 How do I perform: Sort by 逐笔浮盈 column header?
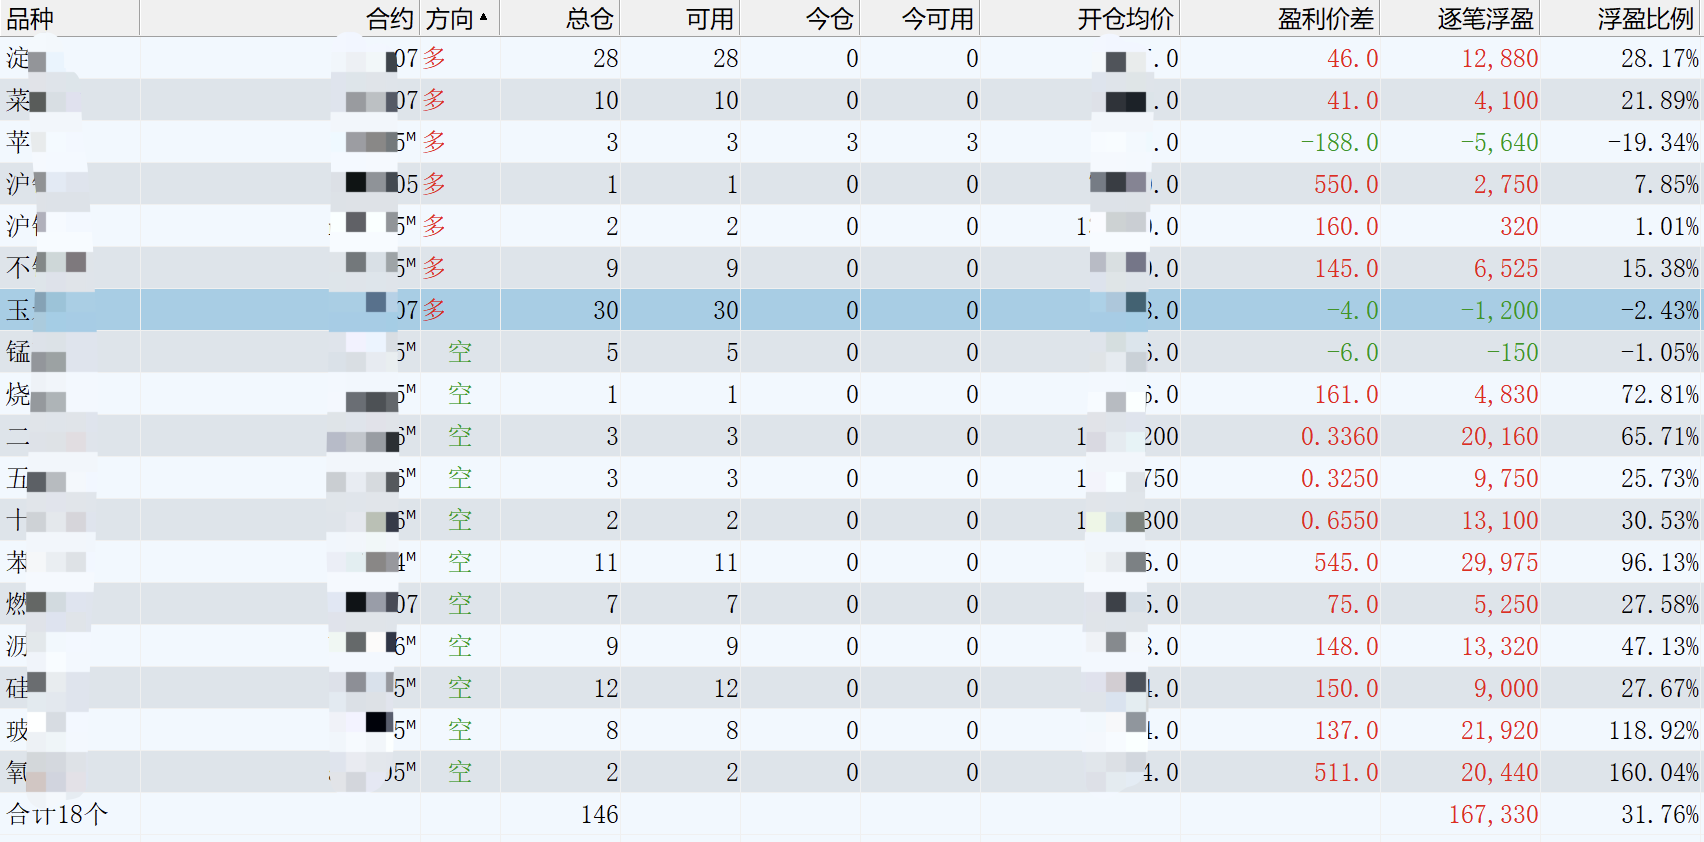pos(1485,19)
